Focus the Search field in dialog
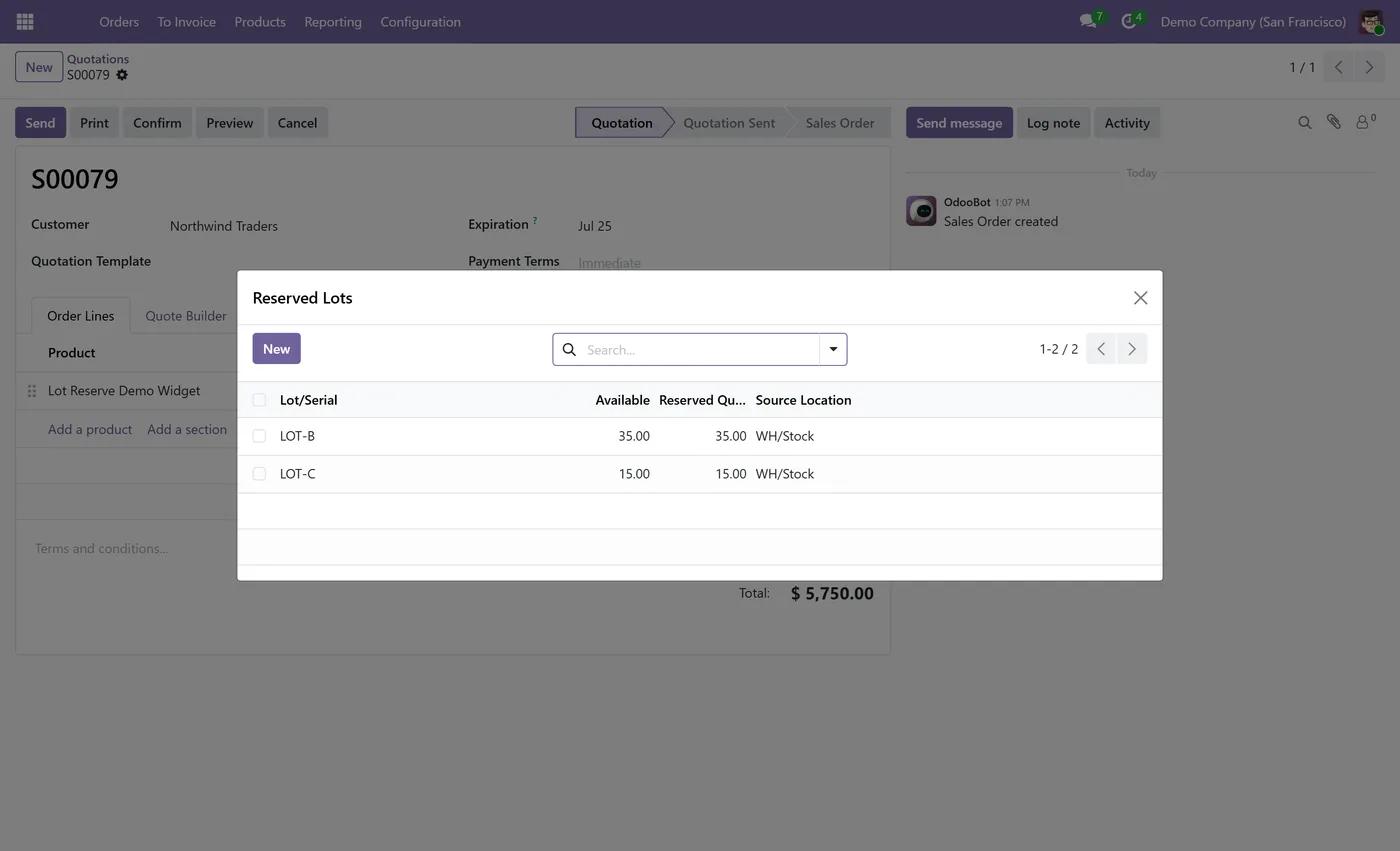 (701, 349)
